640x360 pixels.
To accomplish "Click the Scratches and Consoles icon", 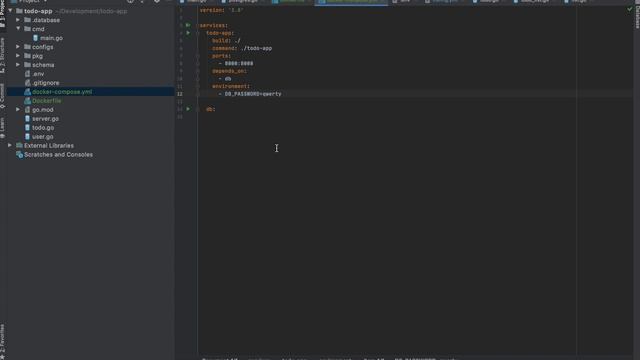I will click(19, 155).
